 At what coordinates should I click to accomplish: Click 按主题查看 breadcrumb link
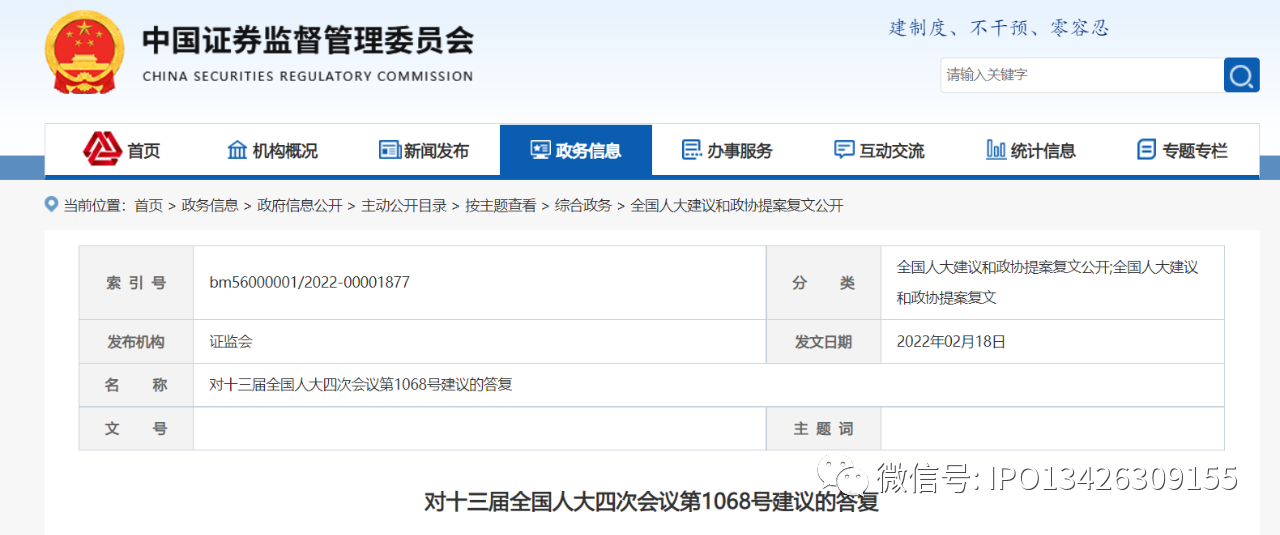pos(501,205)
